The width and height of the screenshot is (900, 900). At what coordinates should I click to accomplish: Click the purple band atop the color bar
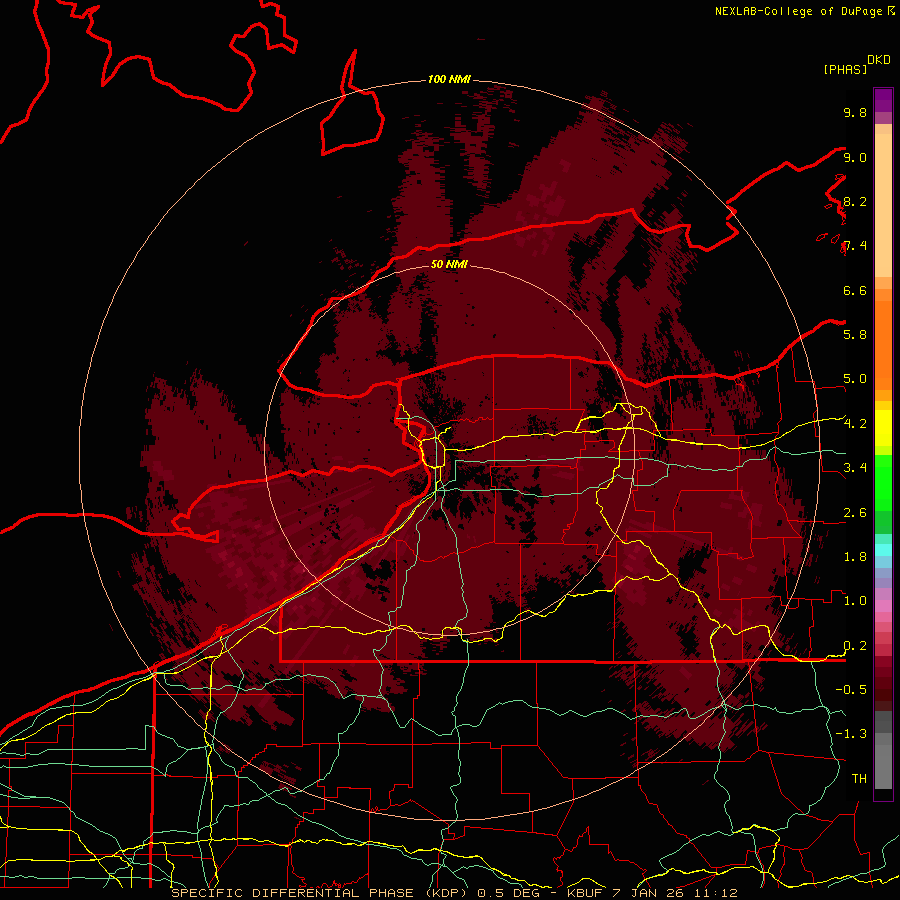pyautogui.click(x=883, y=100)
